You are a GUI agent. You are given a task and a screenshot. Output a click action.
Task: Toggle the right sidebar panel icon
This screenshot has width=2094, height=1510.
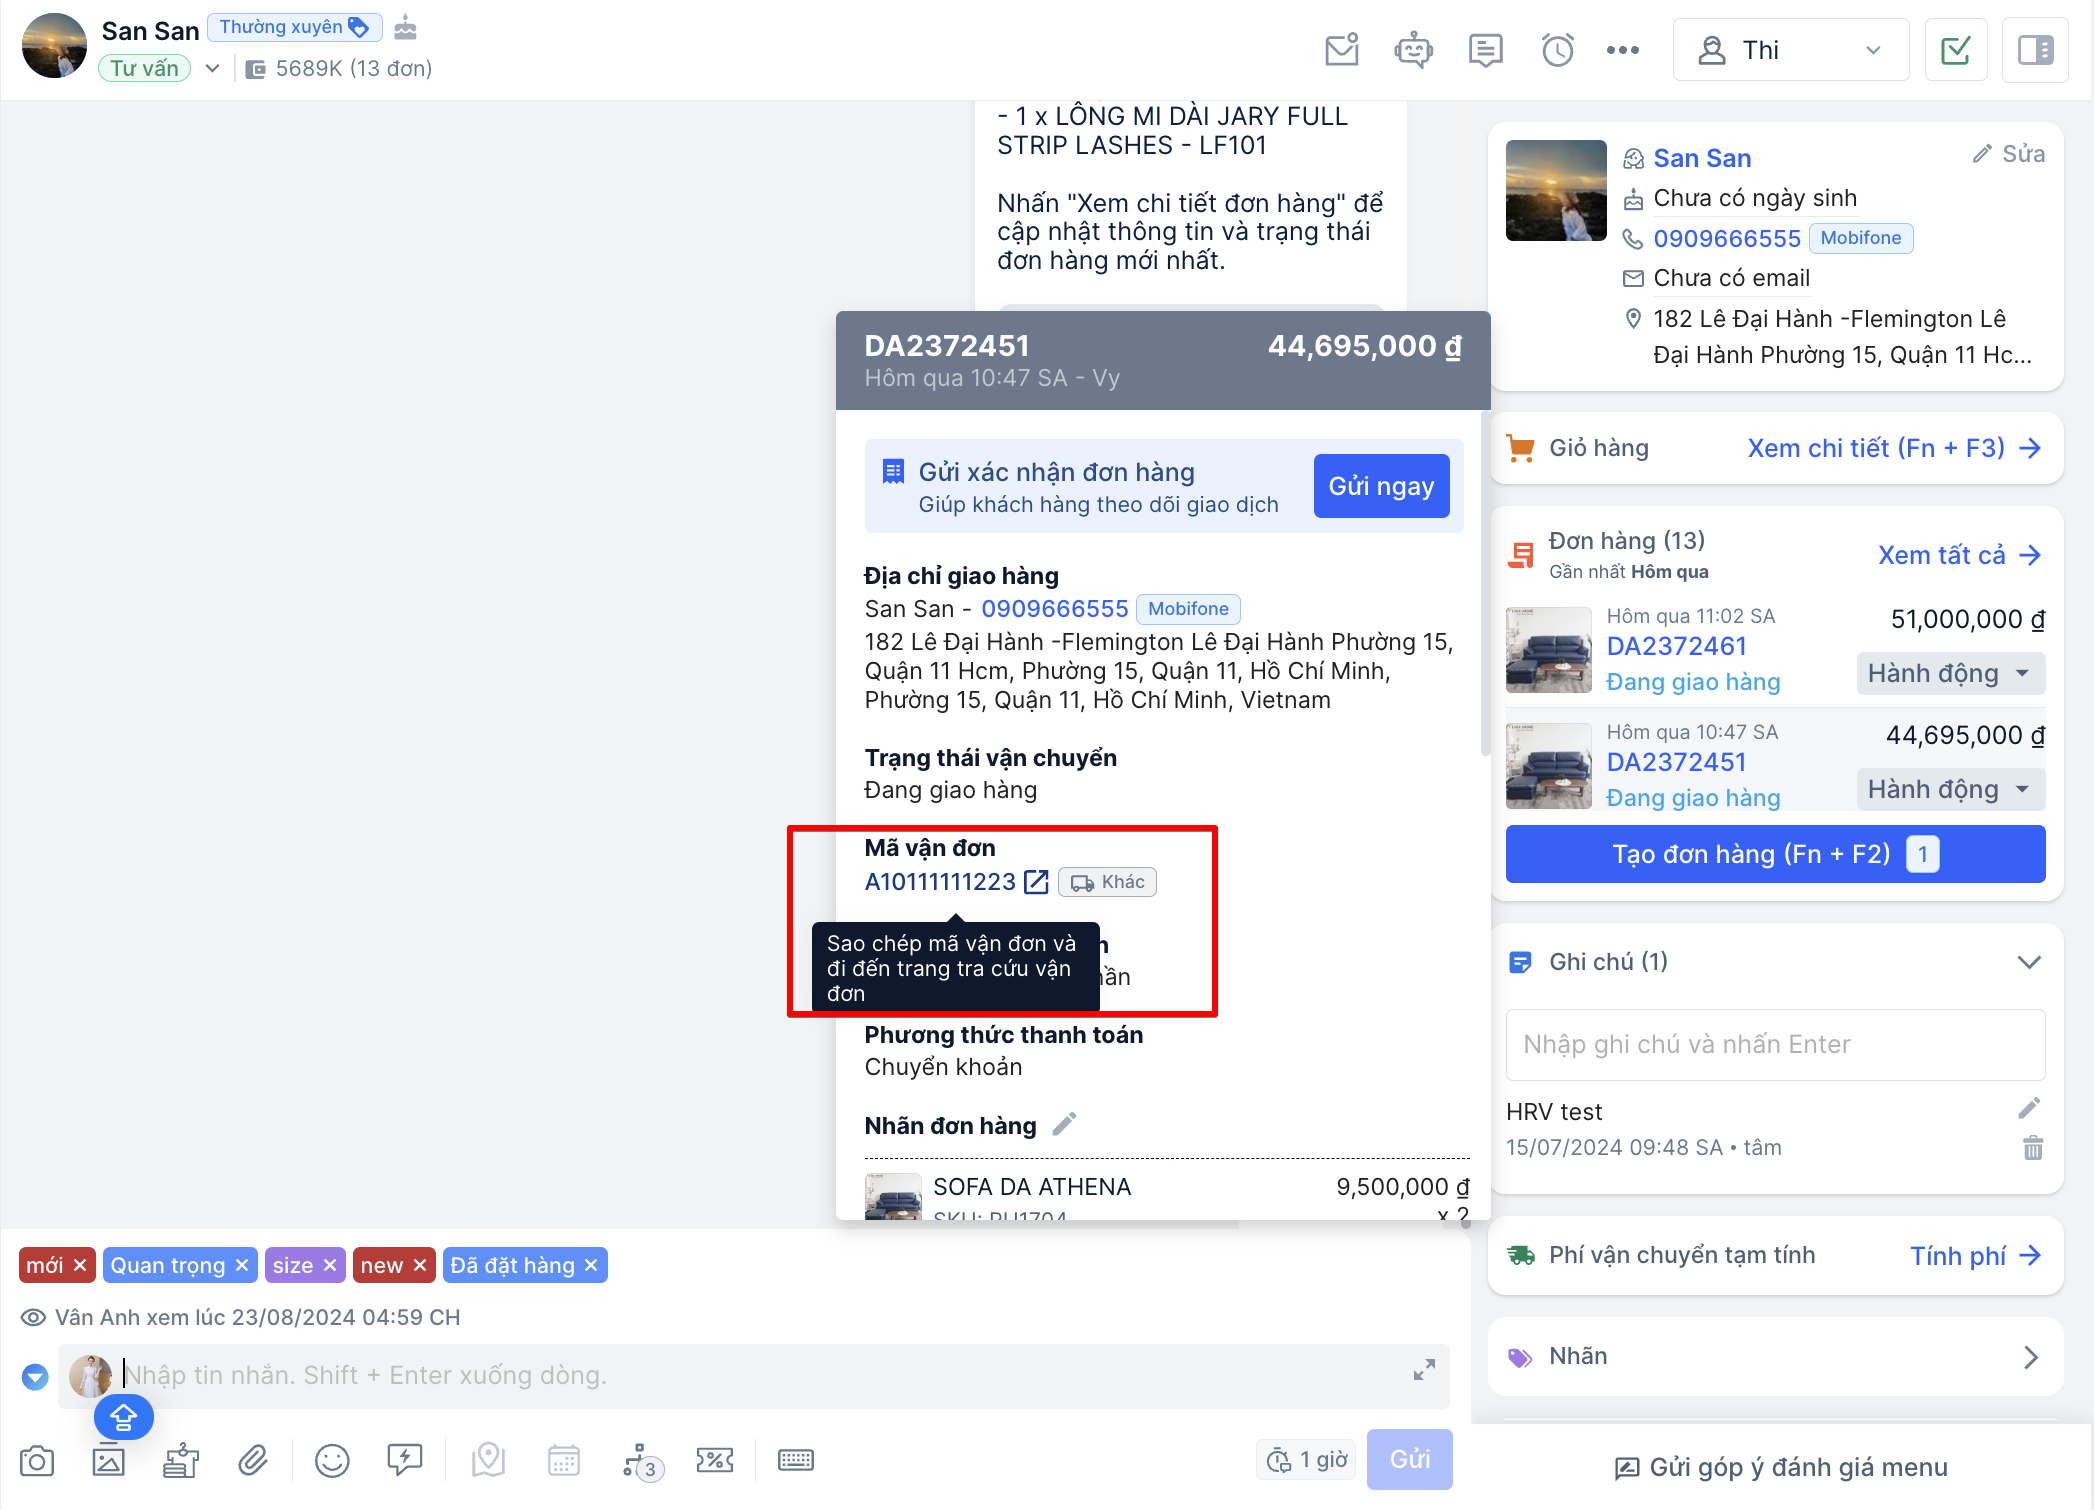coord(2035,50)
